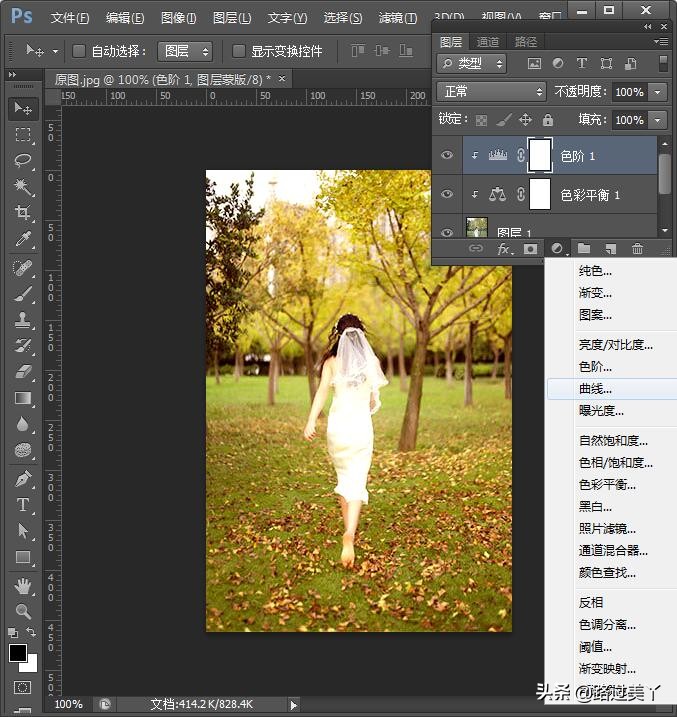This screenshot has width=677, height=717.
Task: Select the Crop tool
Action: click(23, 212)
